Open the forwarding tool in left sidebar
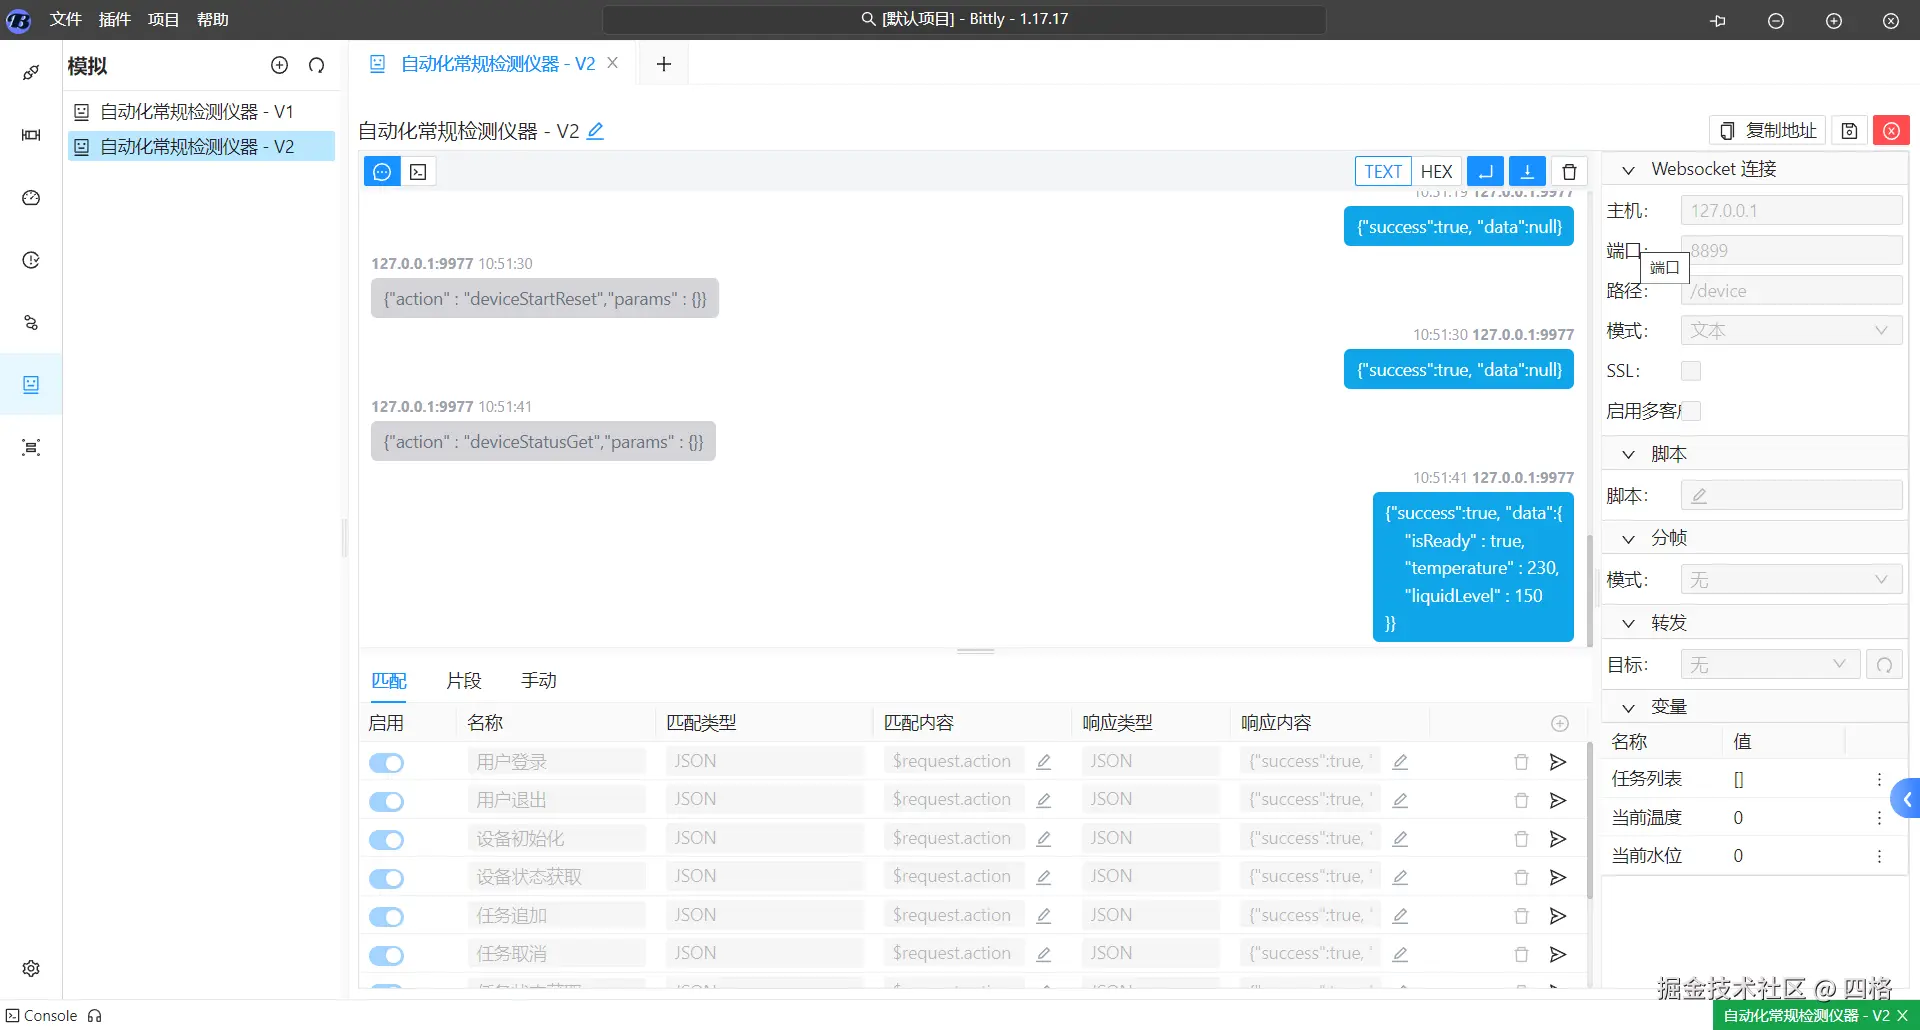Image resolution: width=1920 pixels, height=1030 pixels. 31,323
